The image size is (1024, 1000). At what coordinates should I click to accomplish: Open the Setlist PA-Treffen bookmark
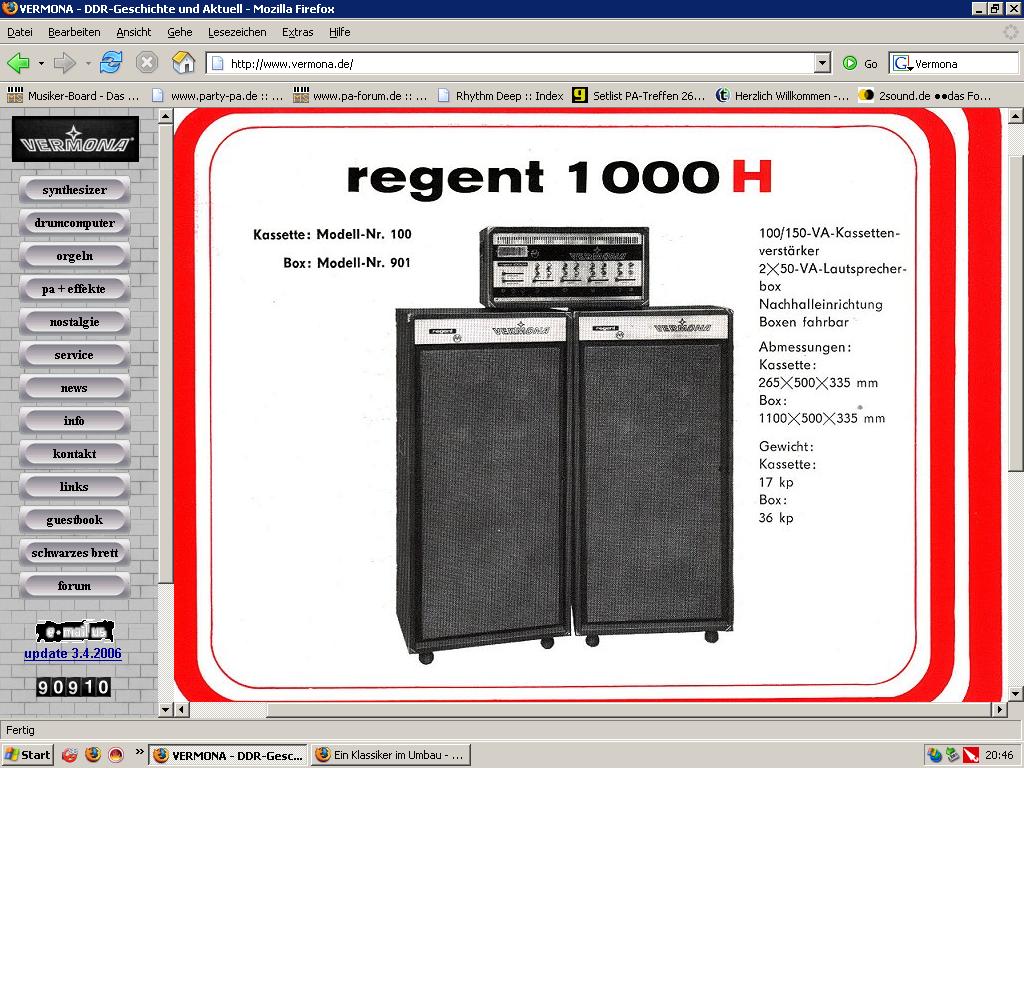coord(639,96)
